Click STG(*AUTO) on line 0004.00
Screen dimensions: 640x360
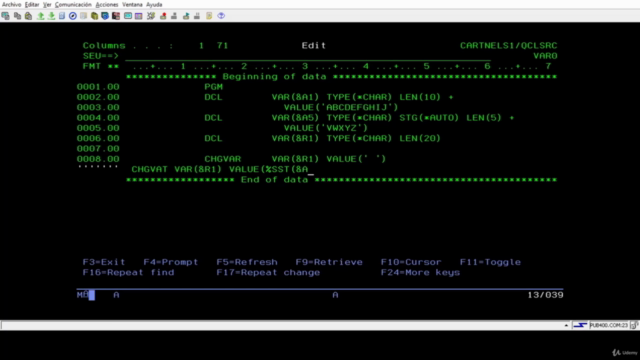coord(429,118)
